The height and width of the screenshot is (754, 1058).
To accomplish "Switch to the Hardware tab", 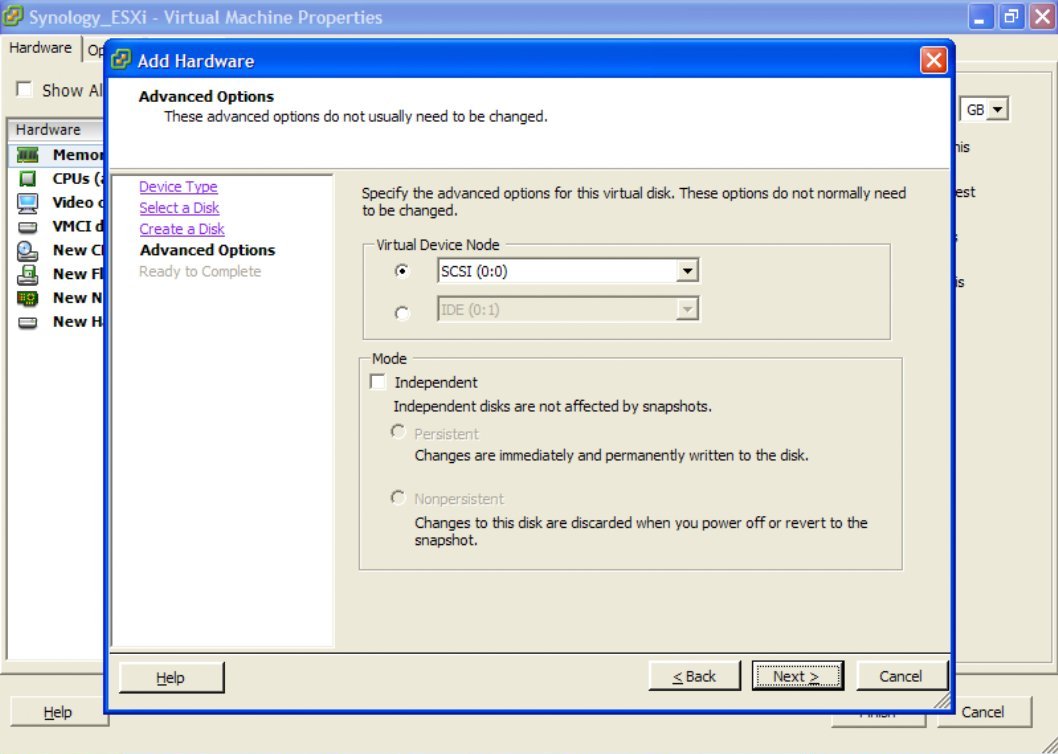I will (x=40, y=48).
